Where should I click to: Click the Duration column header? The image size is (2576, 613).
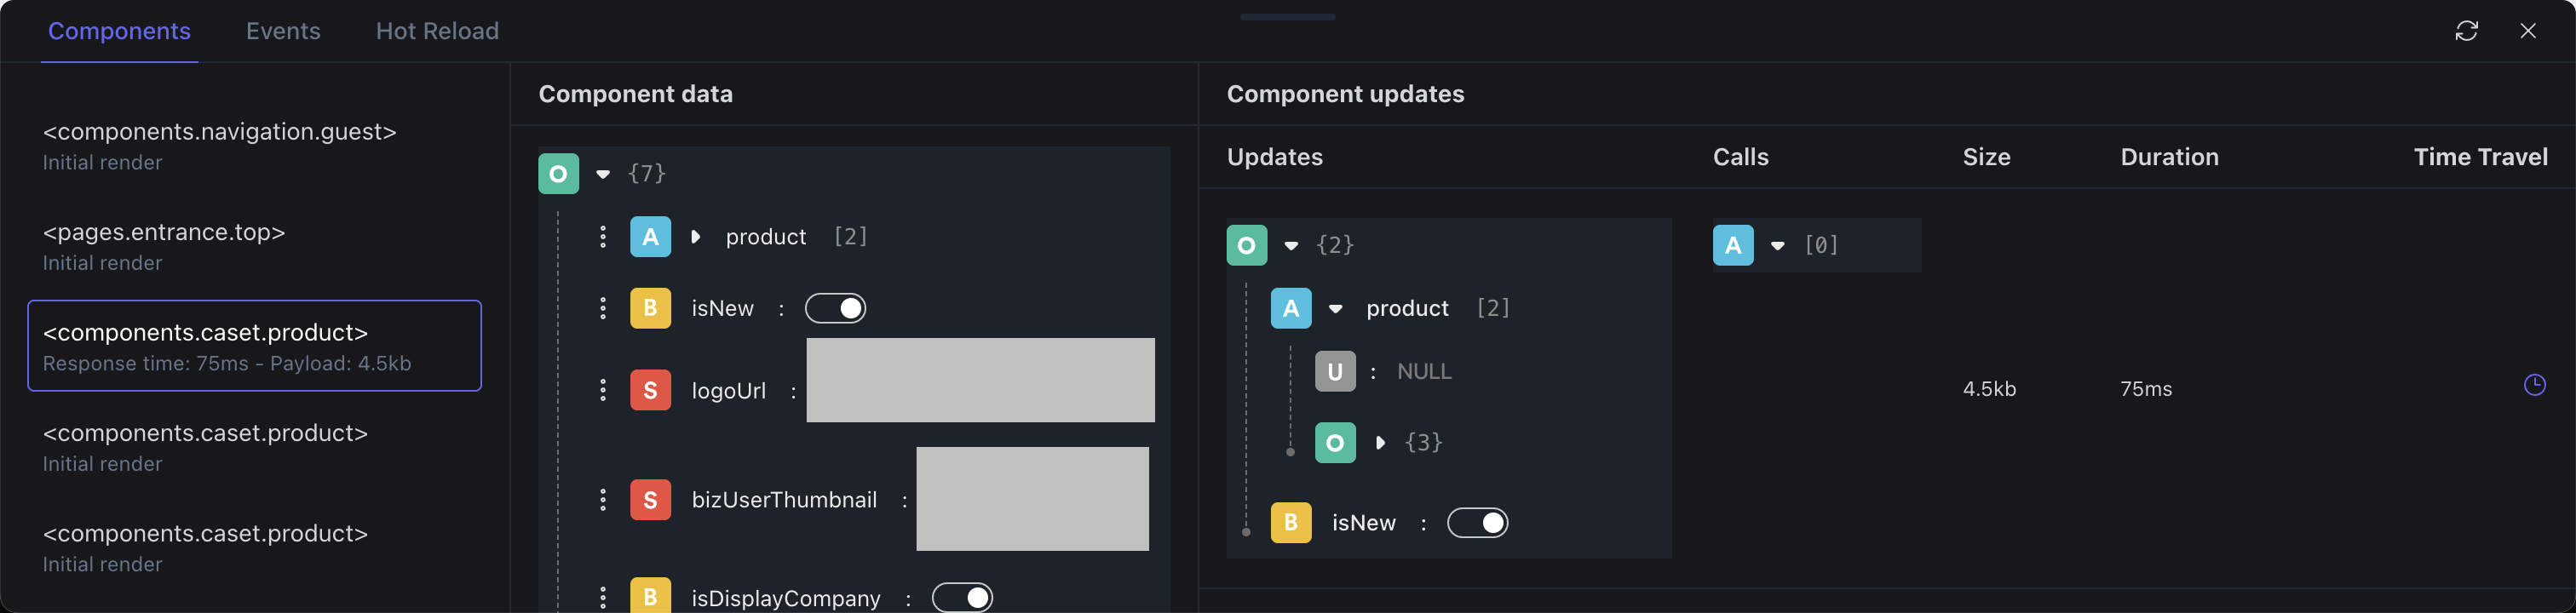click(2169, 157)
